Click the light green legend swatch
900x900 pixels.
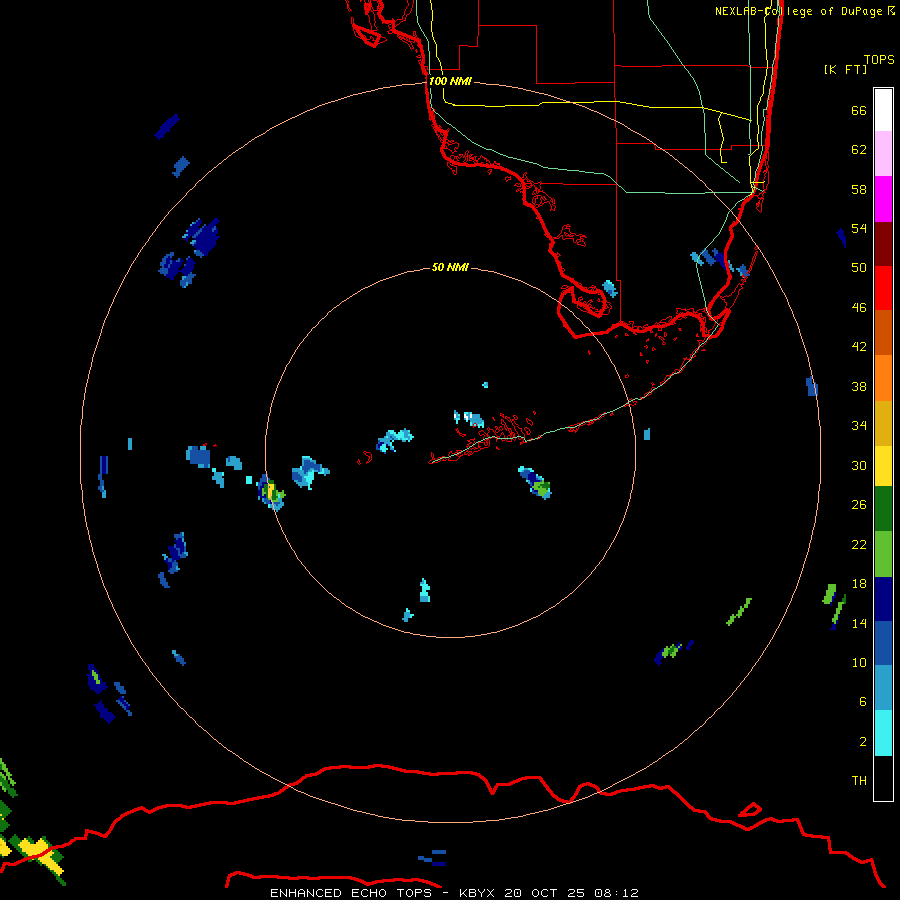coord(883,554)
